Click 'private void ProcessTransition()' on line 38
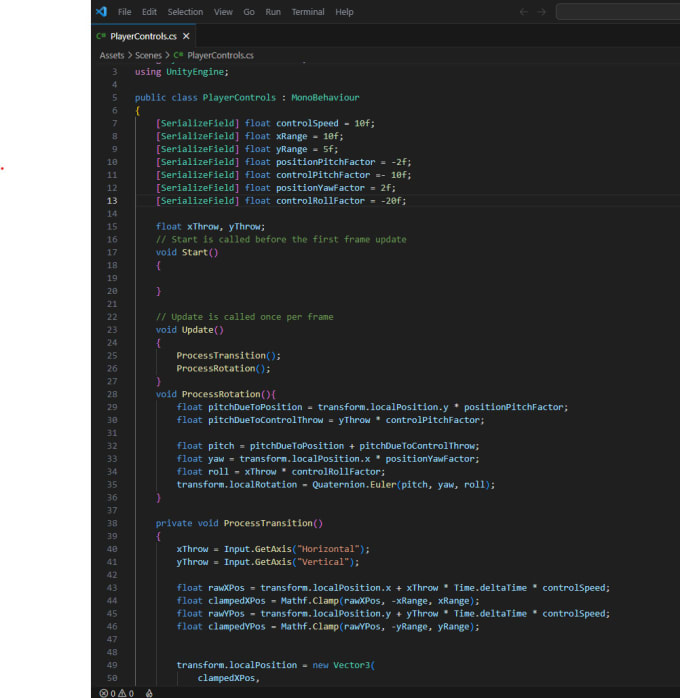680x698 pixels. 239,524
